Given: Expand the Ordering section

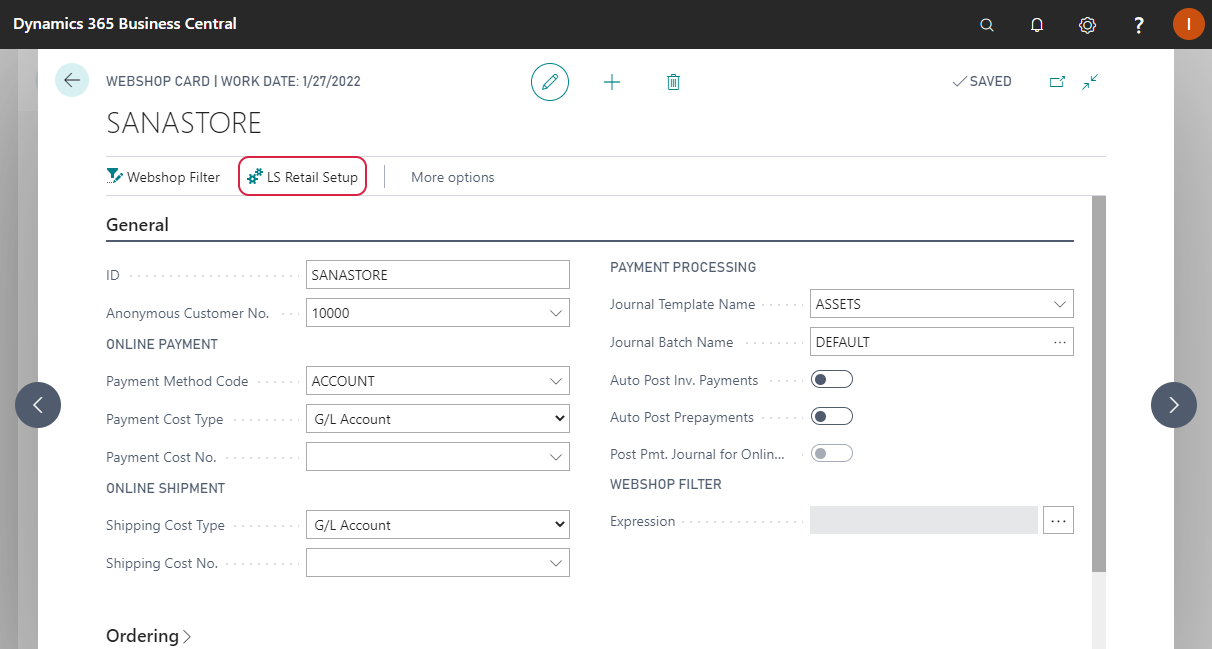Looking at the screenshot, I should (x=148, y=636).
